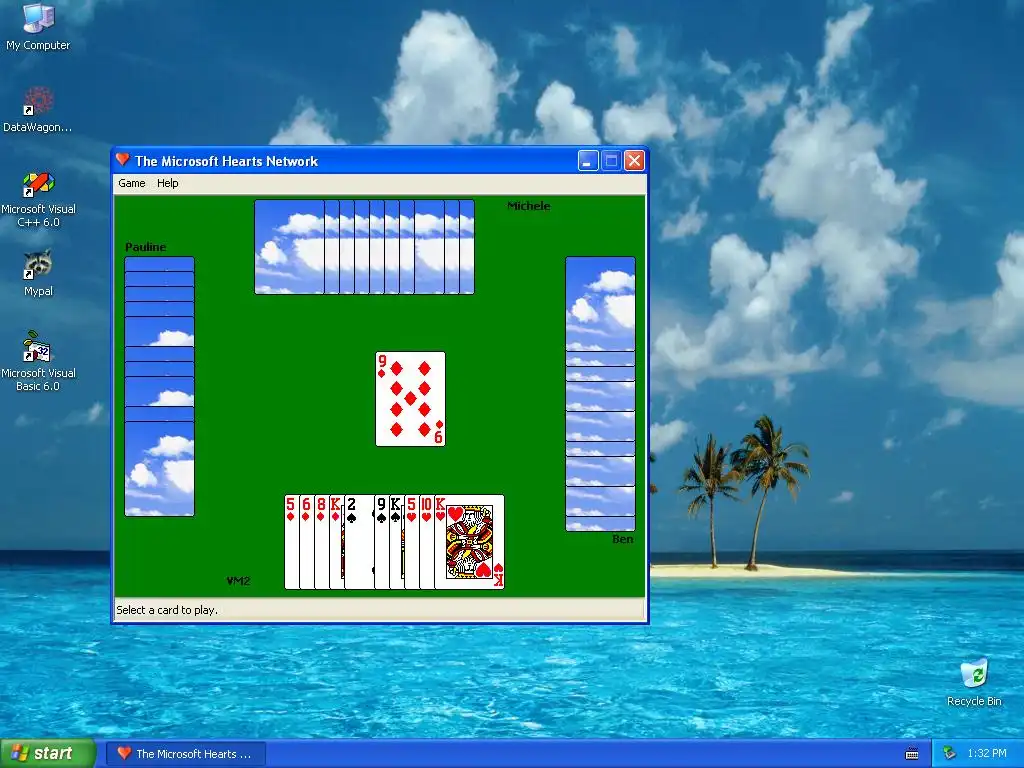Choose the King of hearts card
The height and width of the screenshot is (768, 1024).
[469, 542]
